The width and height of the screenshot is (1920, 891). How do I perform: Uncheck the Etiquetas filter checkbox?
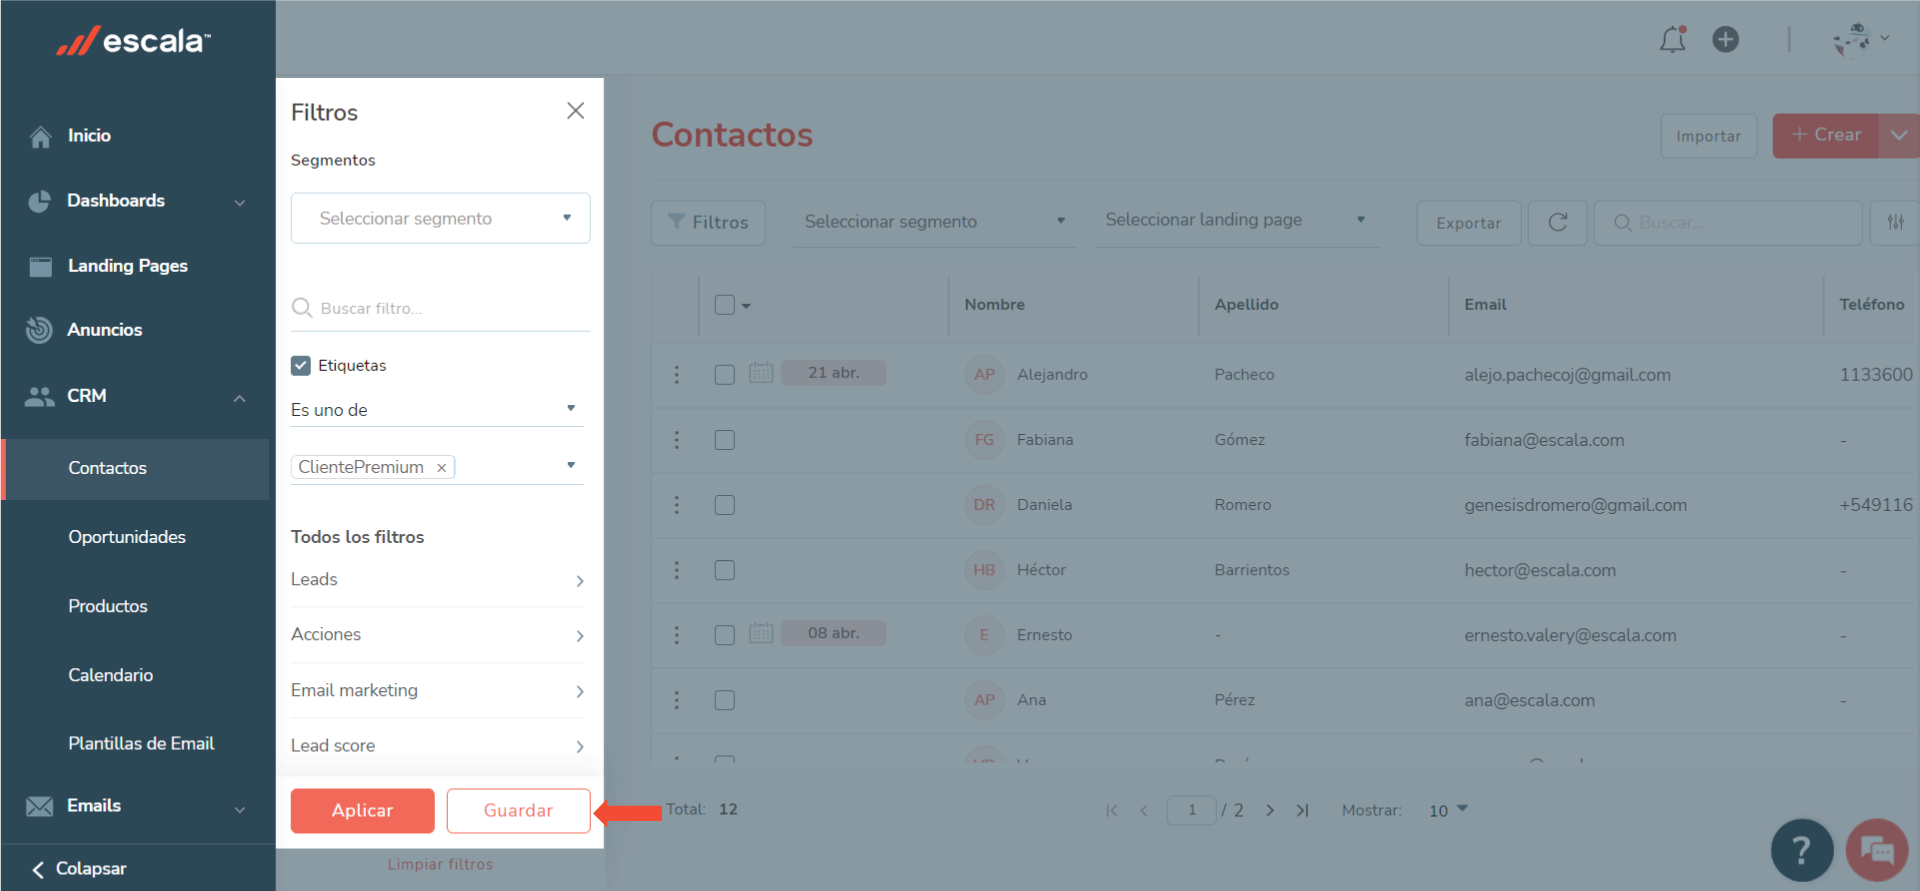point(301,366)
